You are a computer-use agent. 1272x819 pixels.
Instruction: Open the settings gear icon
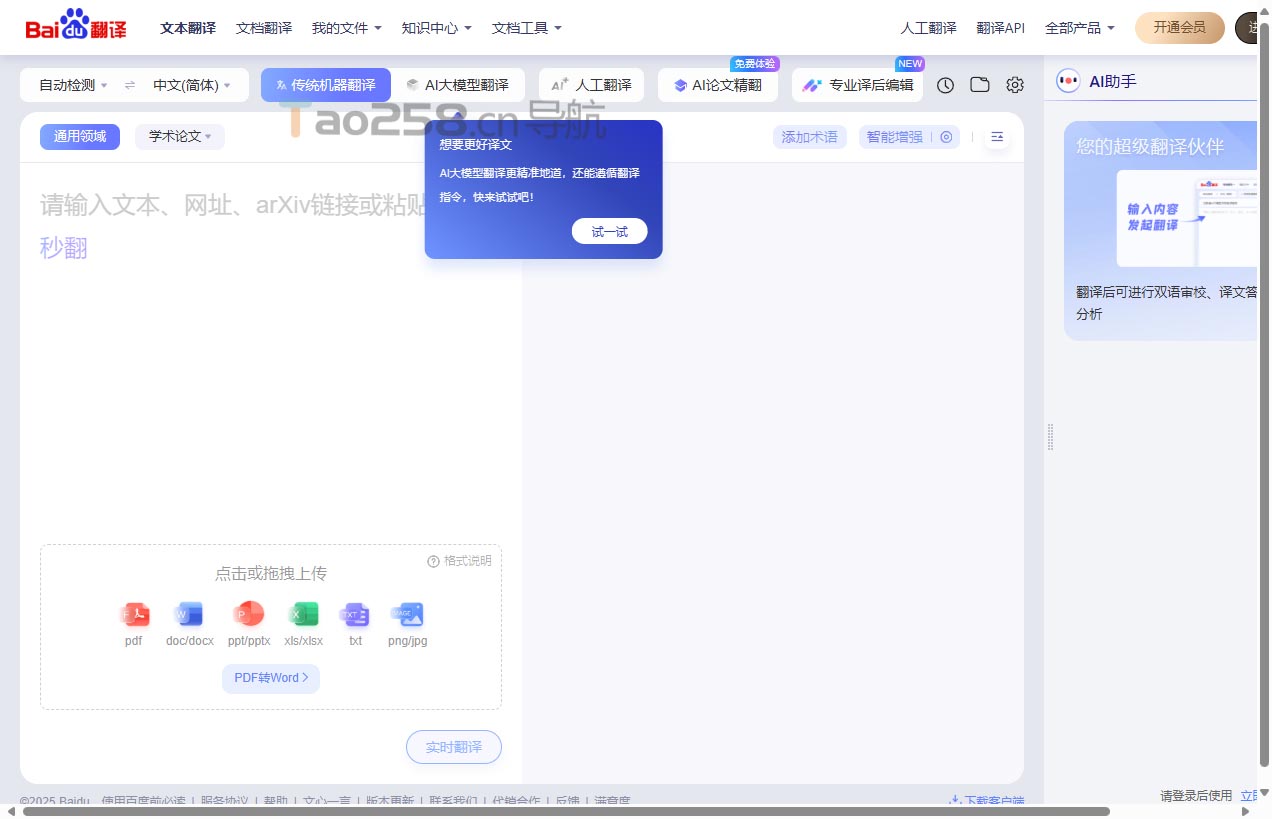coord(1015,85)
